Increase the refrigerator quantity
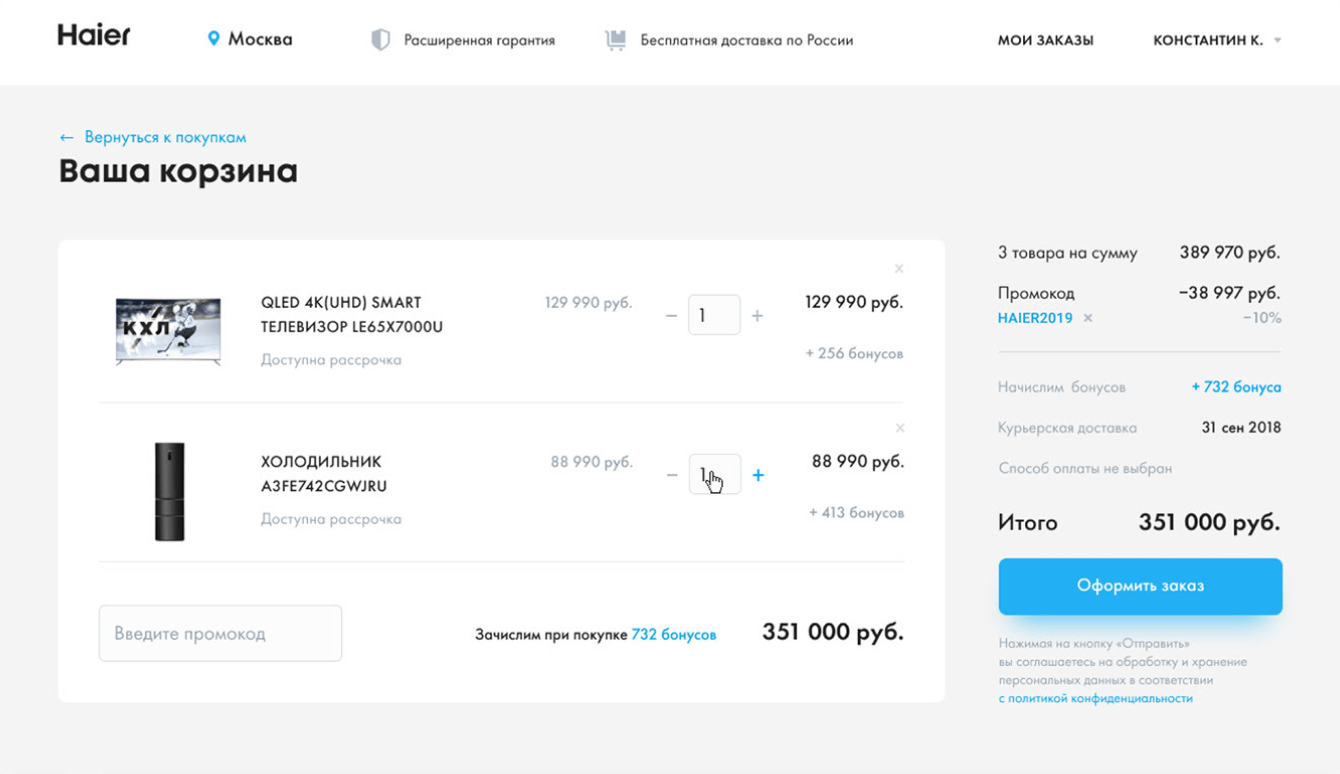1340x774 pixels. [758, 475]
